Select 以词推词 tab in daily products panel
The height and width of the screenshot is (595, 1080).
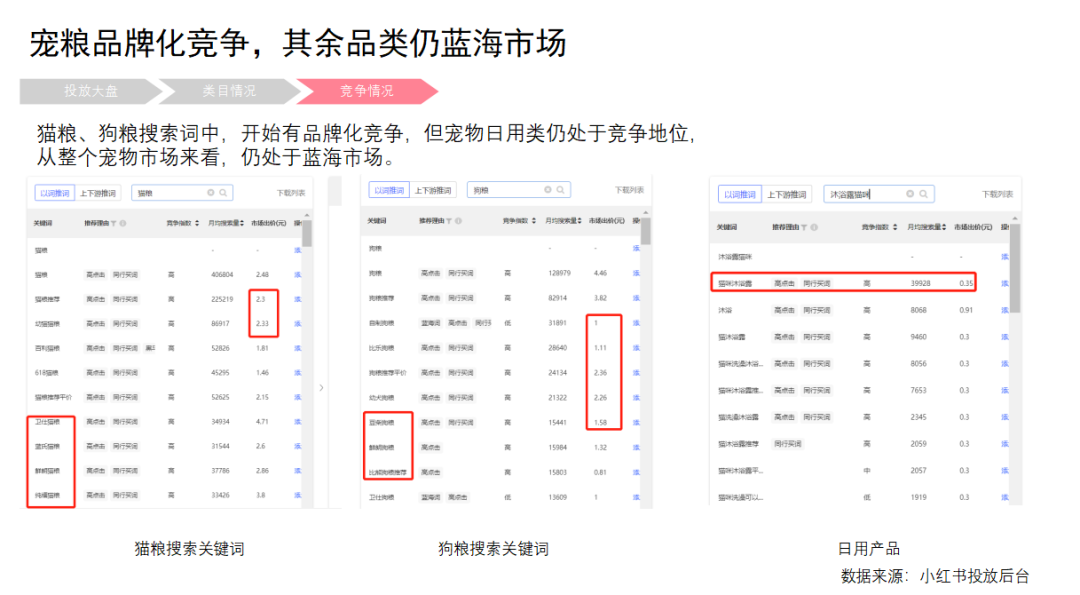tap(740, 195)
